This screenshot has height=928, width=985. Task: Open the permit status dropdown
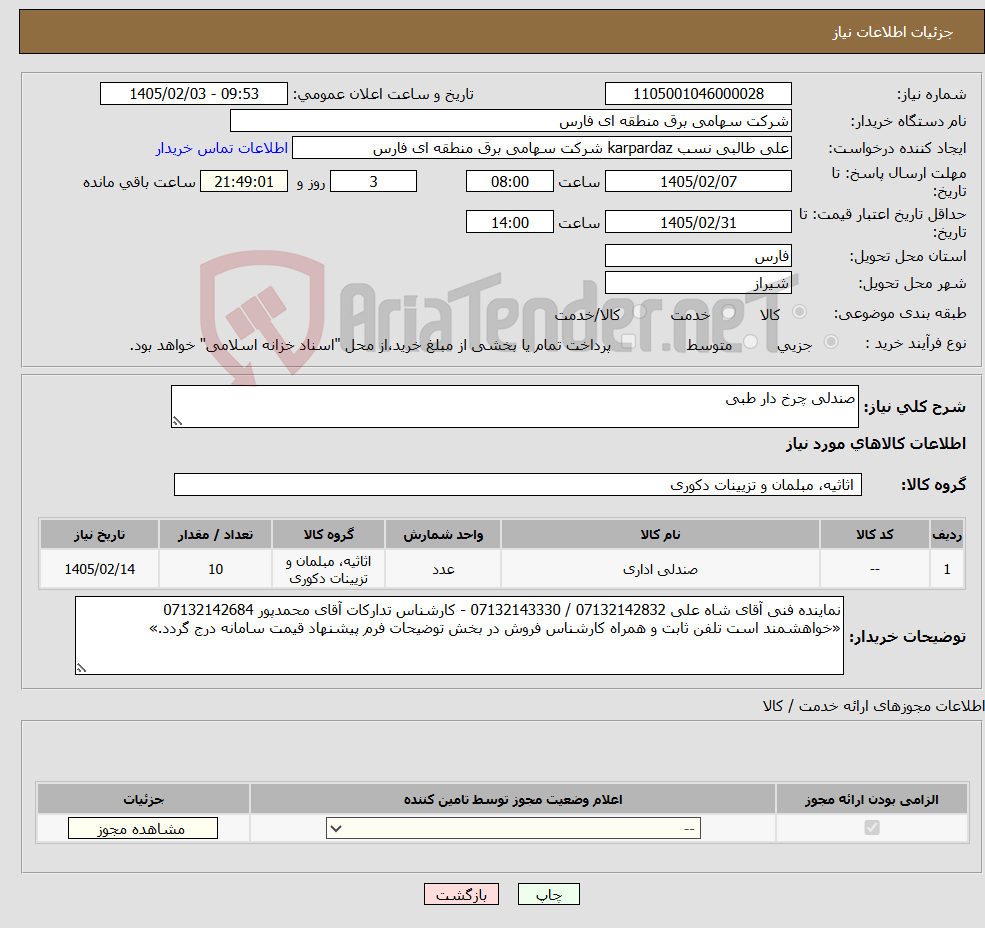[x=513, y=828]
